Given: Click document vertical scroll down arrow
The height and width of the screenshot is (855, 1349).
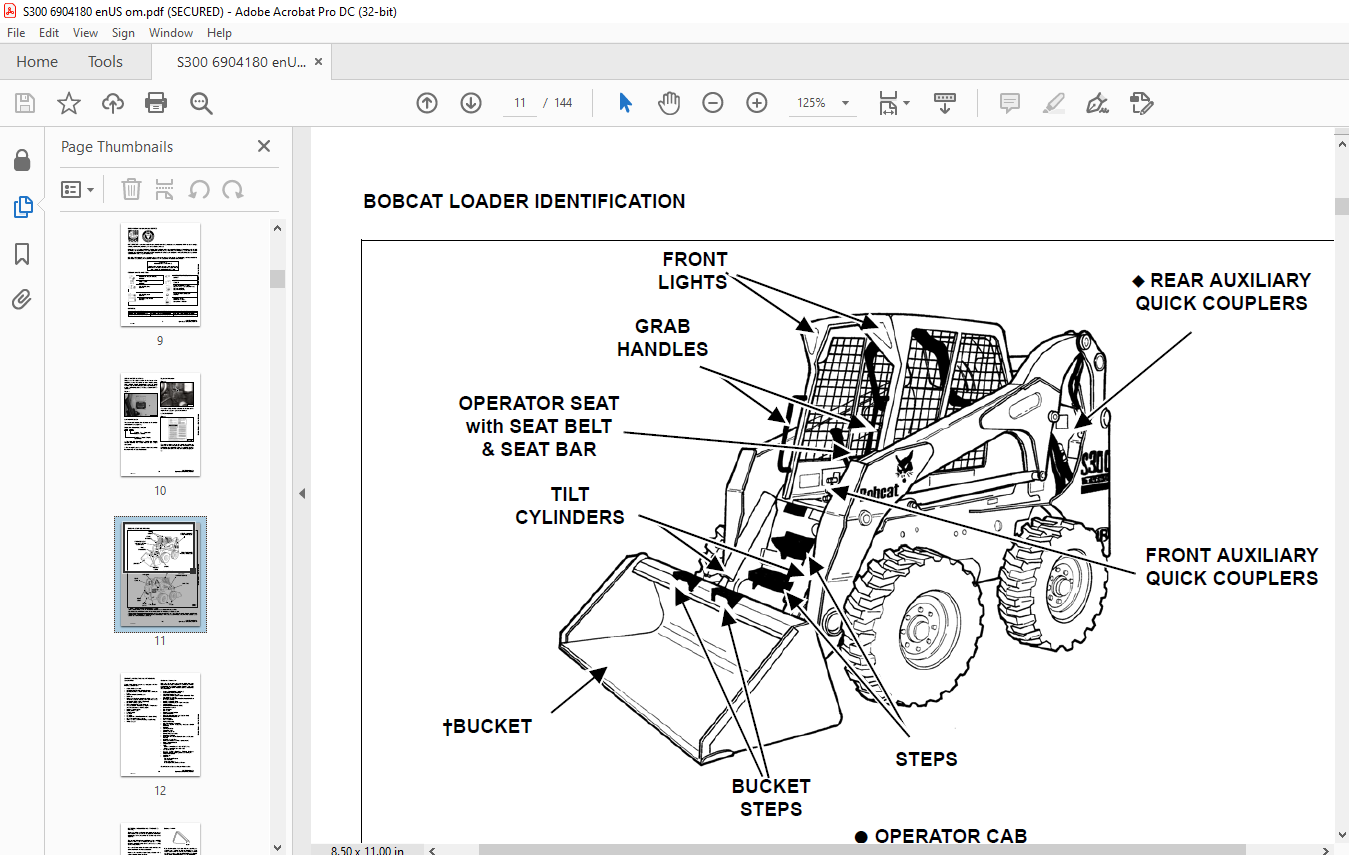Looking at the screenshot, I should pyautogui.click(x=1341, y=836).
